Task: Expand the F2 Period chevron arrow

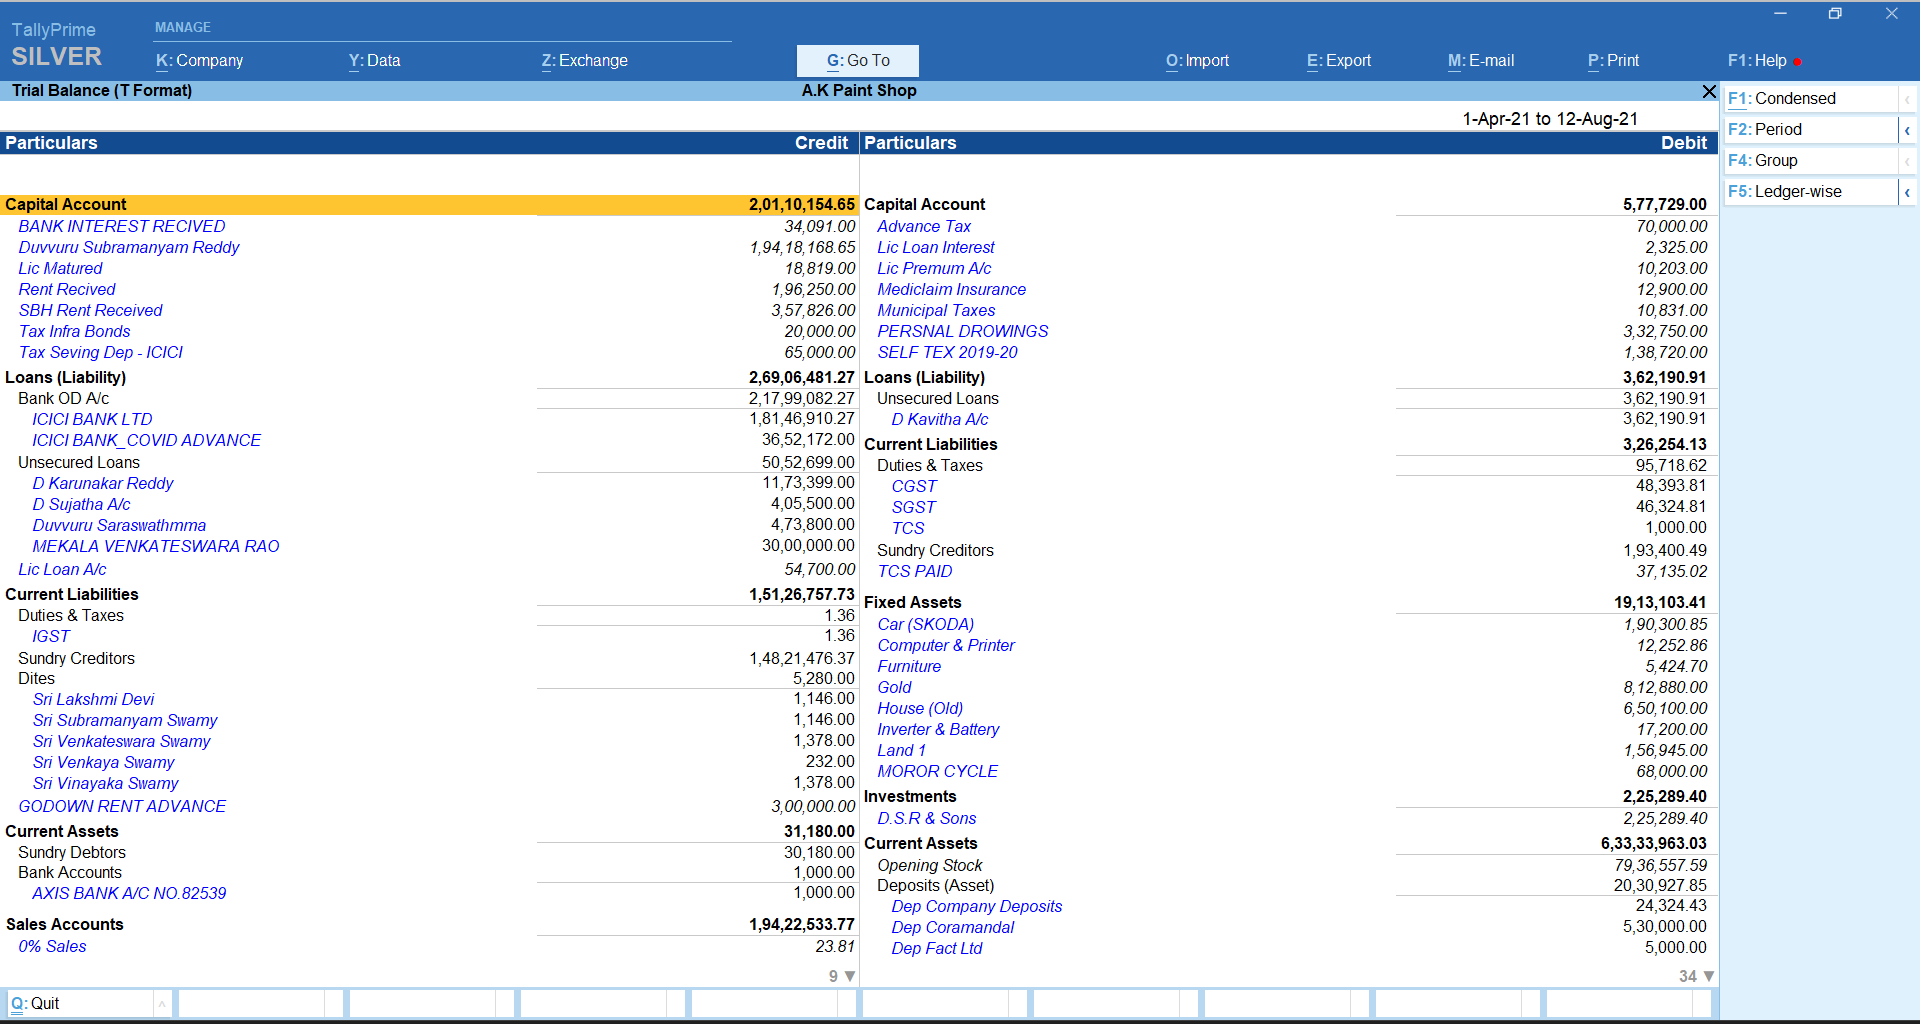Action: click(x=1907, y=130)
